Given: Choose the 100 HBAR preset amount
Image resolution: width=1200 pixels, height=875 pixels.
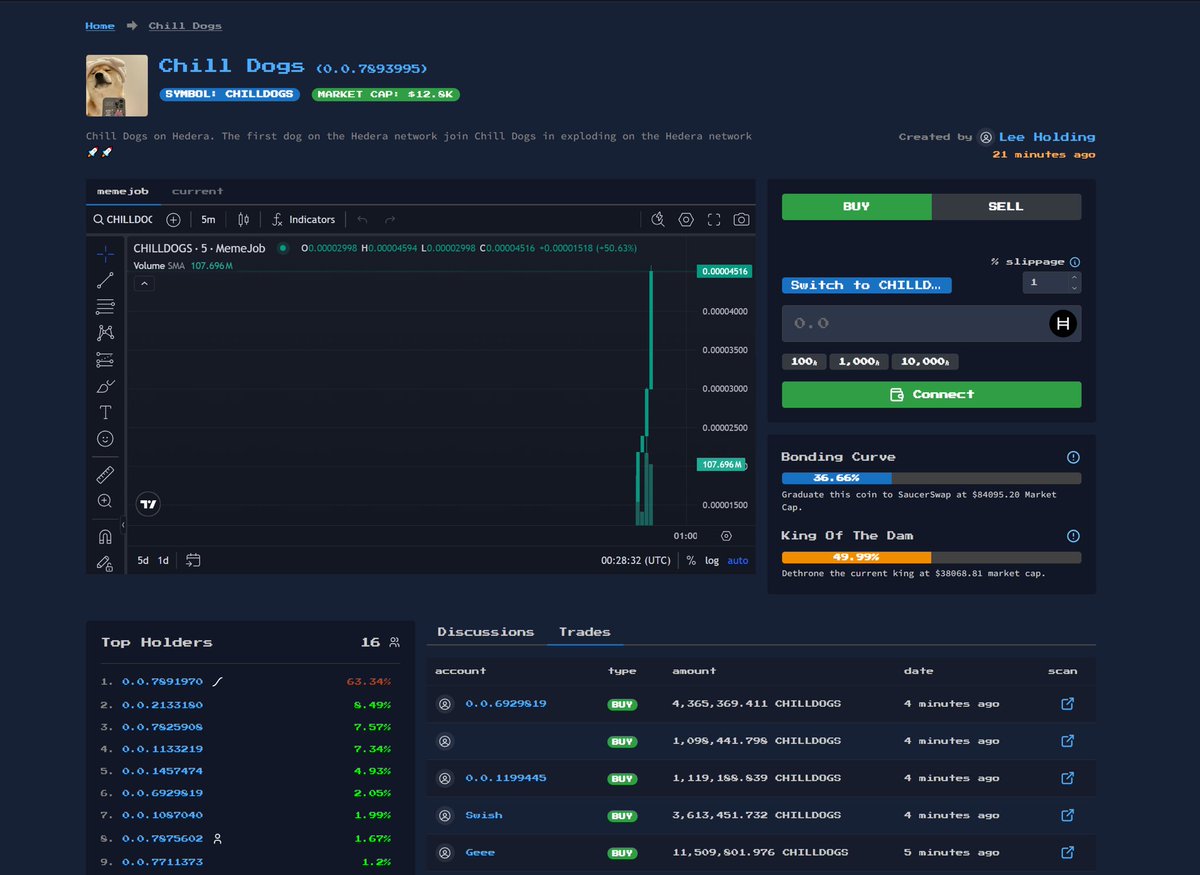Looking at the screenshot, I should (804, 362).
